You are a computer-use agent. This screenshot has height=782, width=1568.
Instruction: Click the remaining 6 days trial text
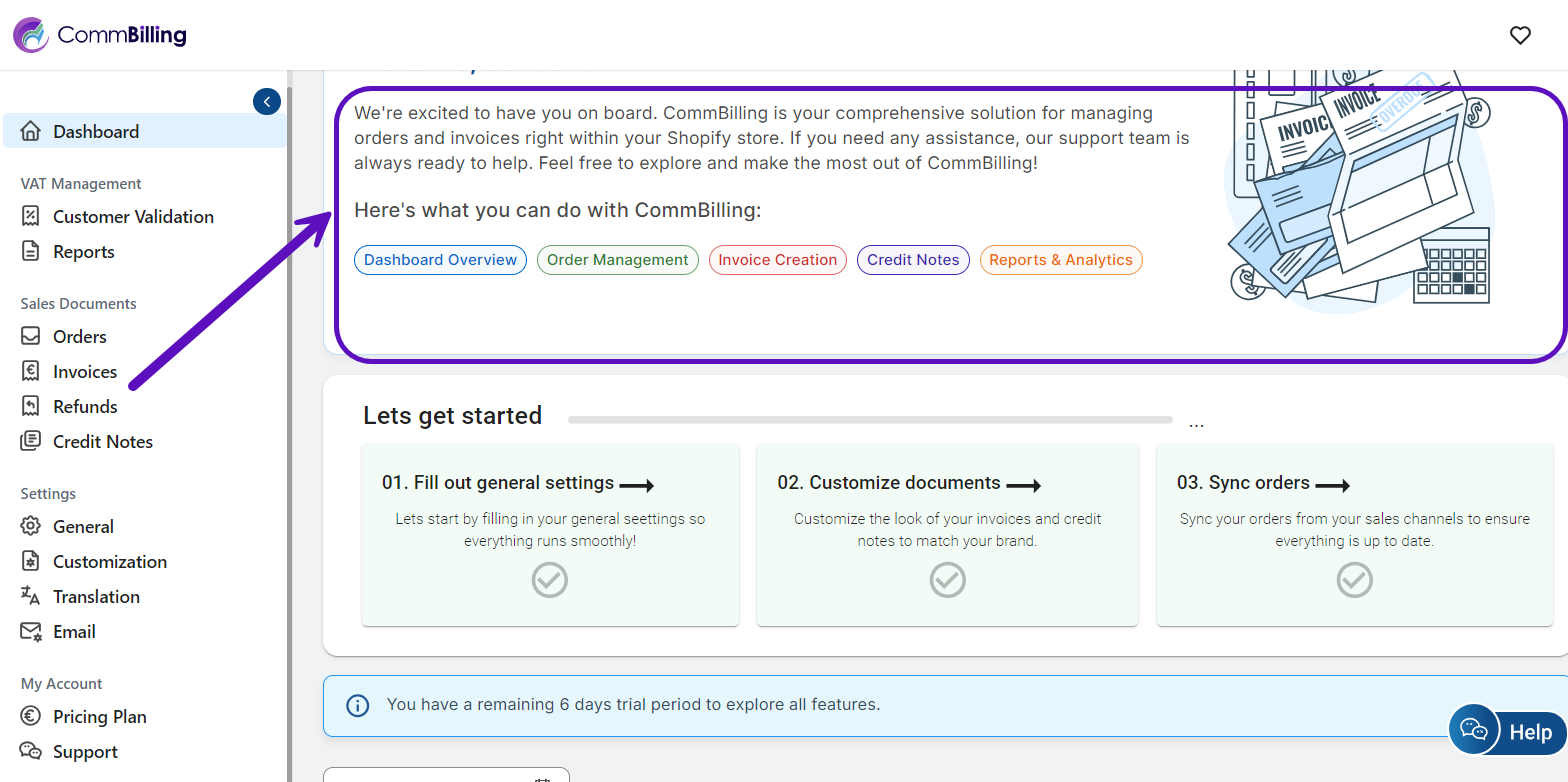[x=633, y=704]
